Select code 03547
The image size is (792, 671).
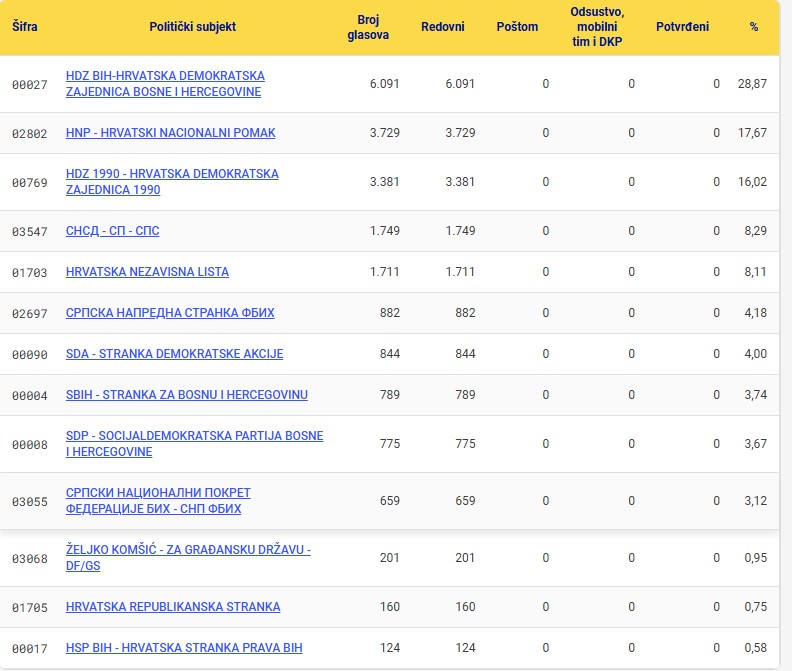[x=30, y=231]
